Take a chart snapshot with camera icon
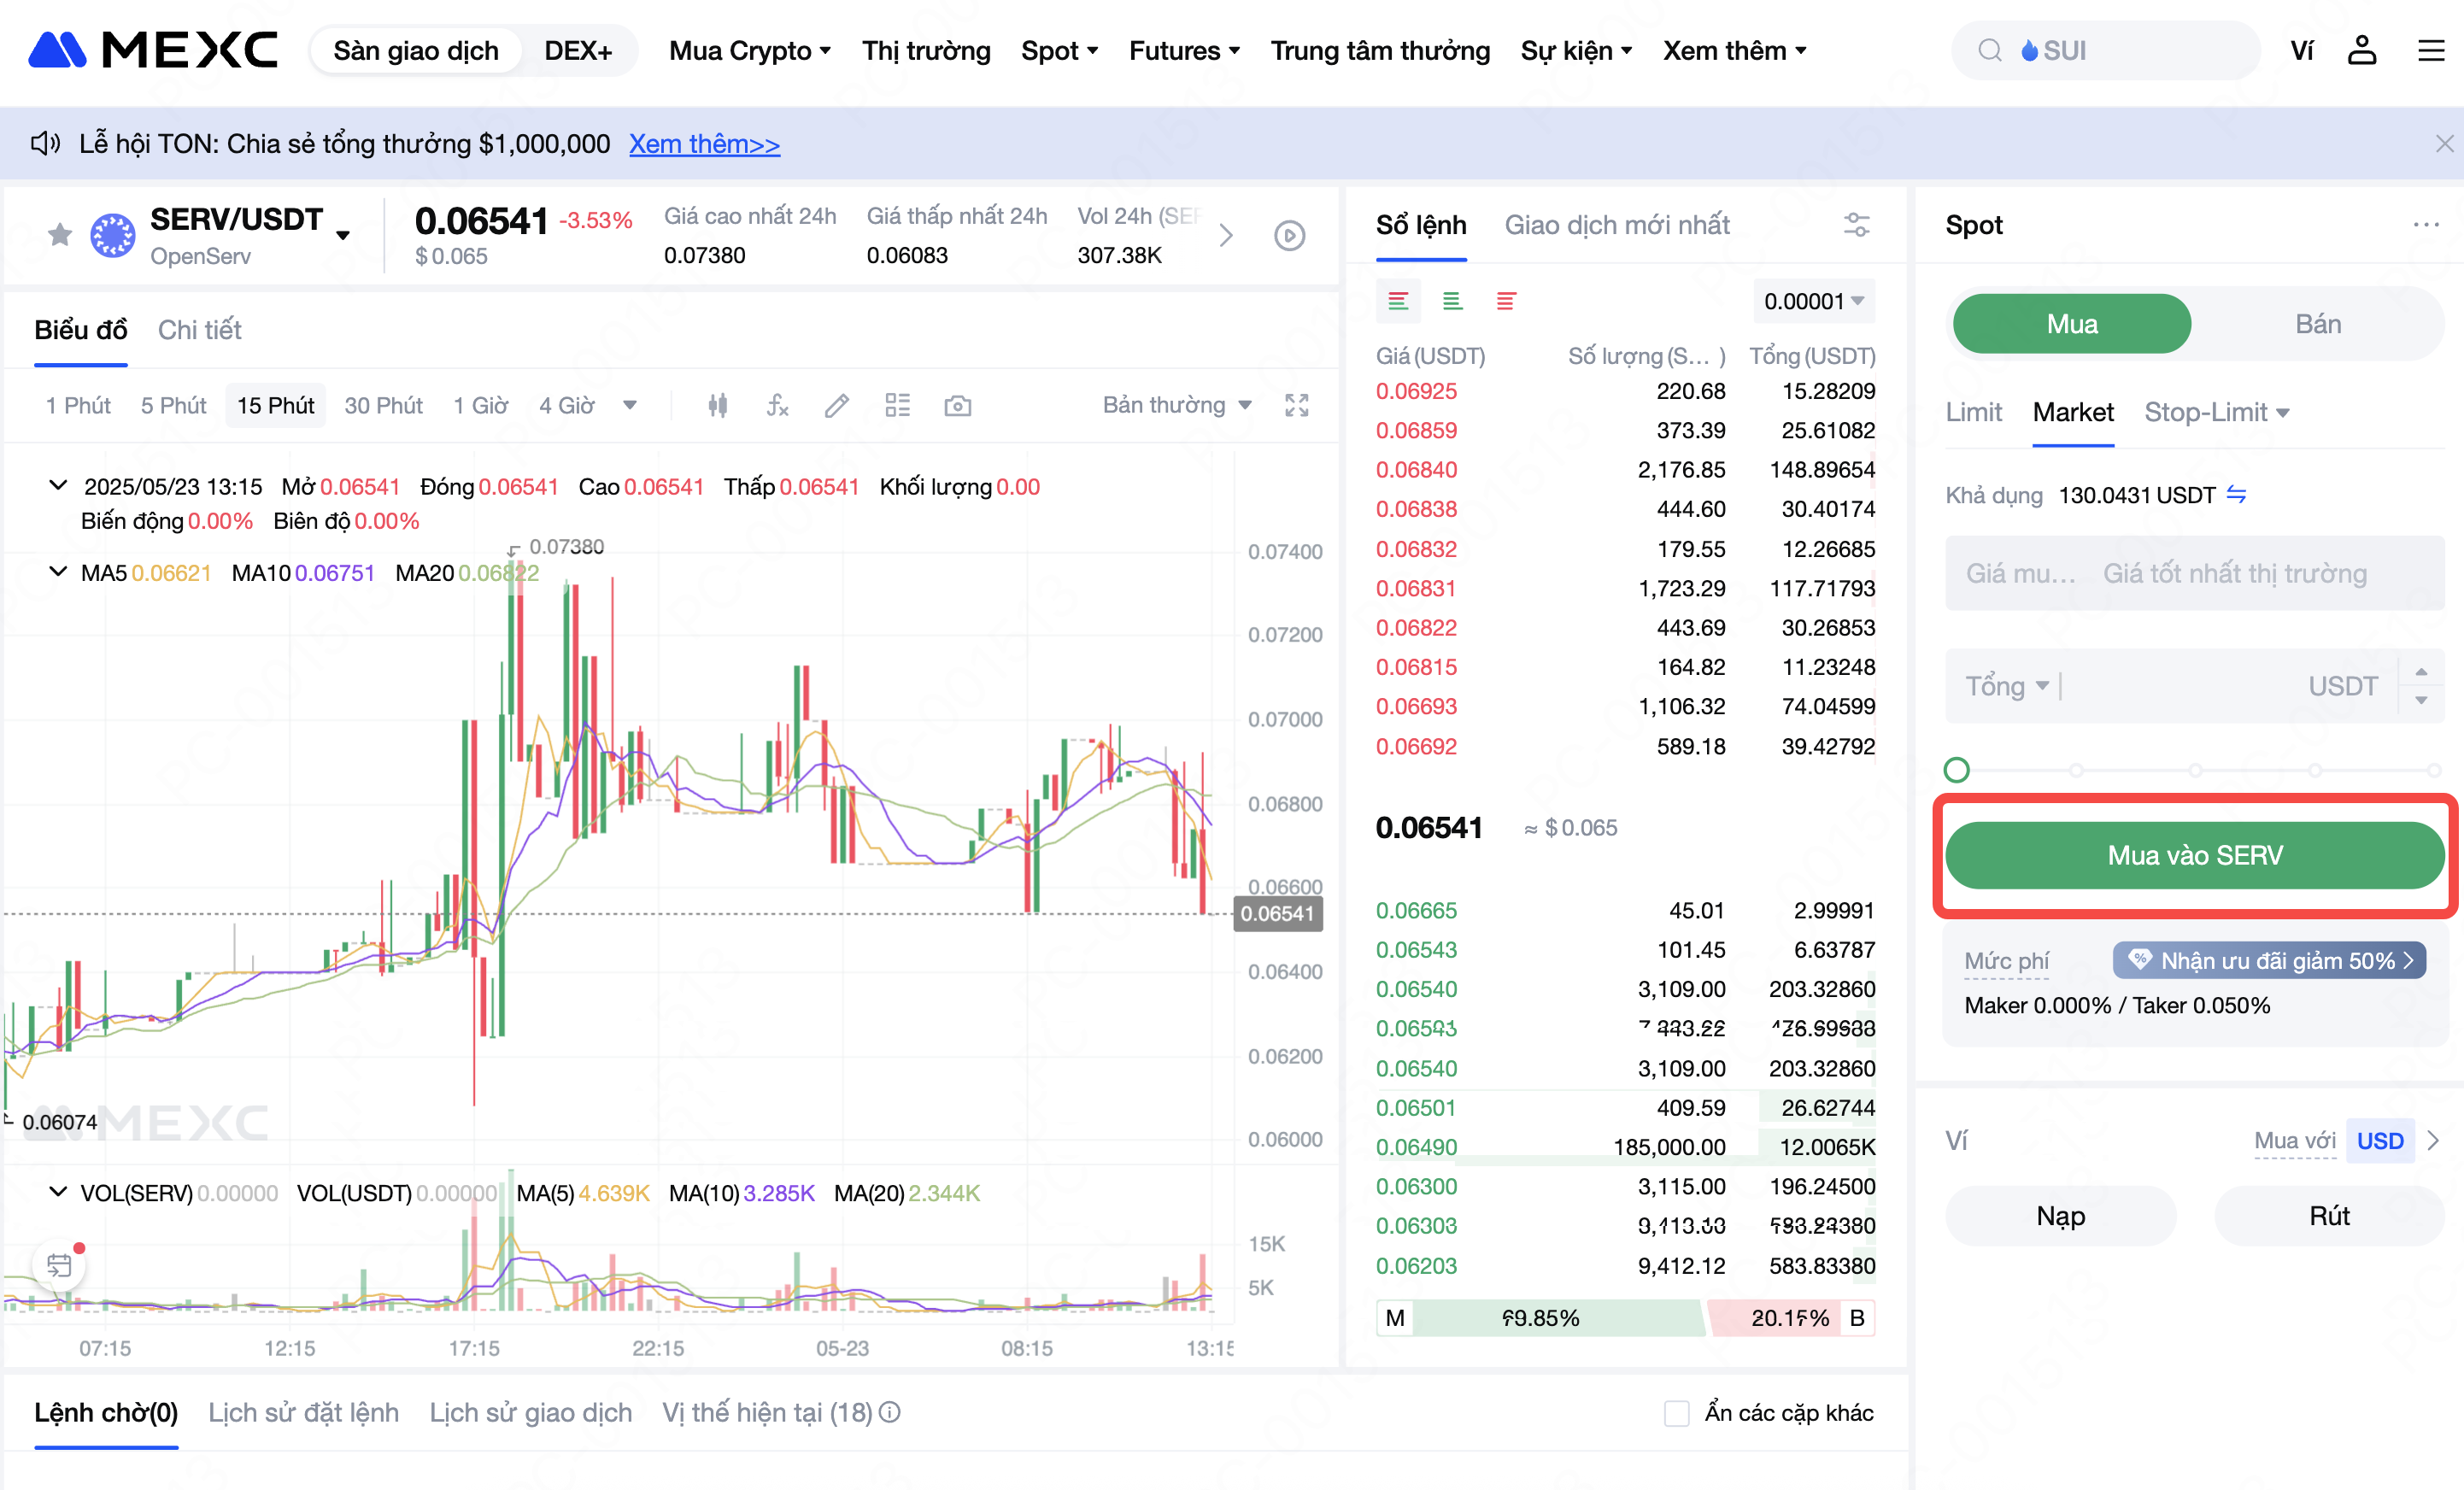The height and width of the screenshot is (1490, 2464). (x=957, y=405)
